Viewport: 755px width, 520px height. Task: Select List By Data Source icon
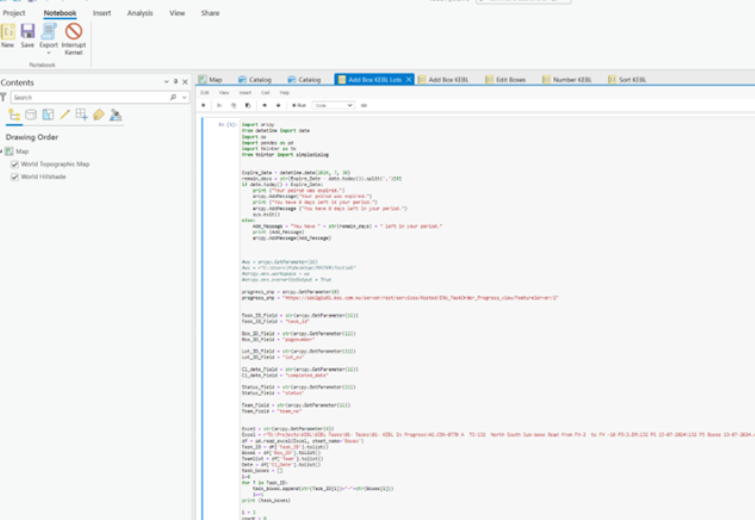(x=31, y=115)
